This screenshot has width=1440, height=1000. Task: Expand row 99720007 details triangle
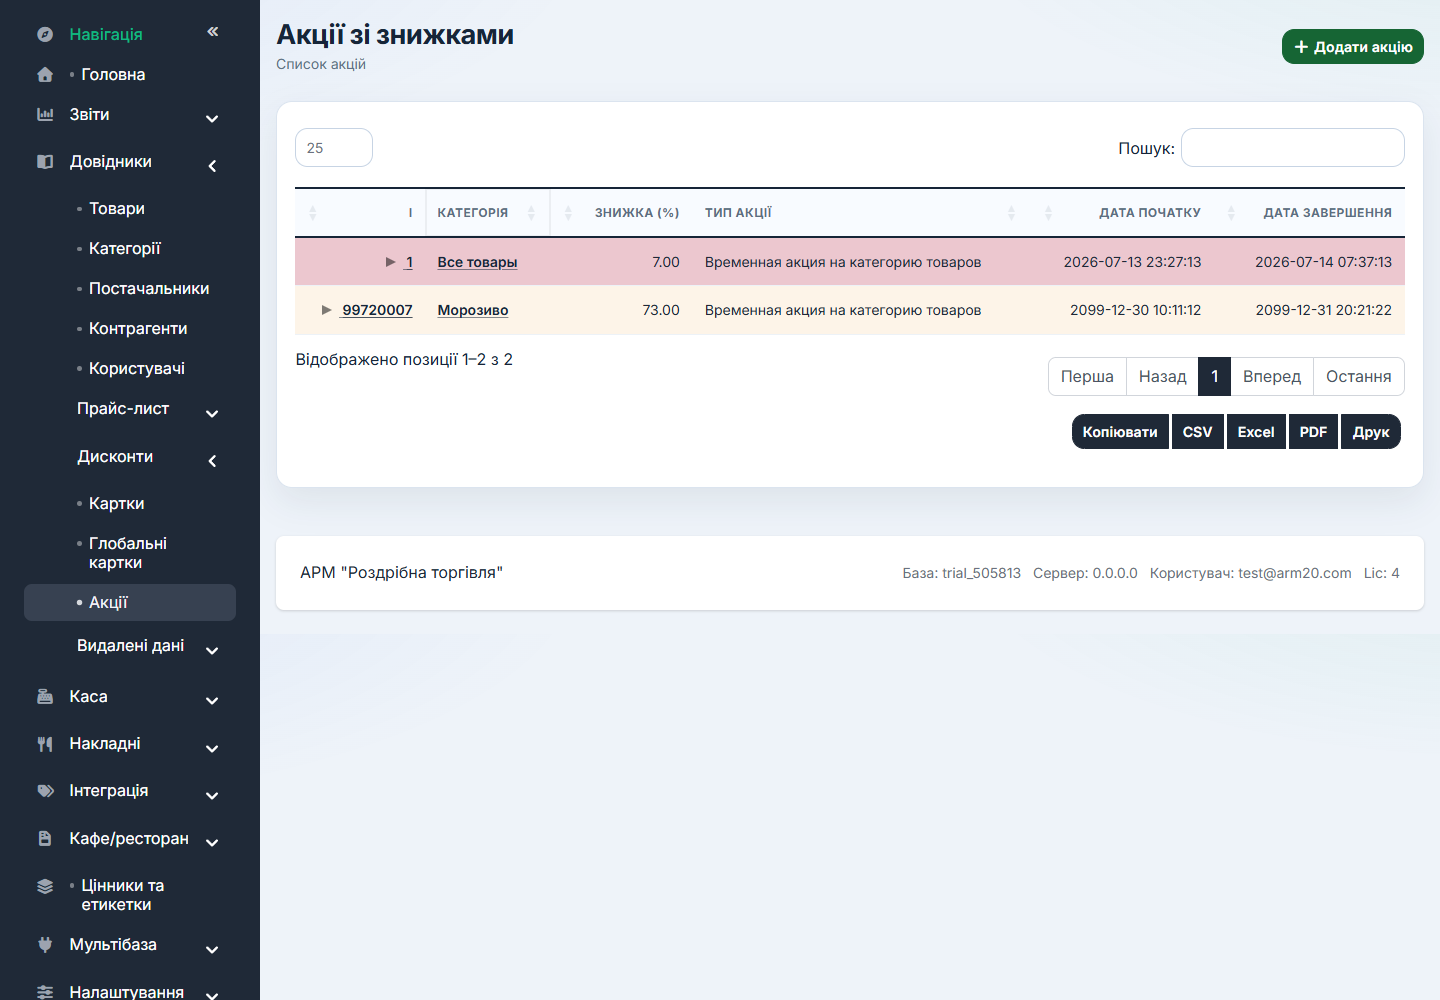(x=326, y=310)
